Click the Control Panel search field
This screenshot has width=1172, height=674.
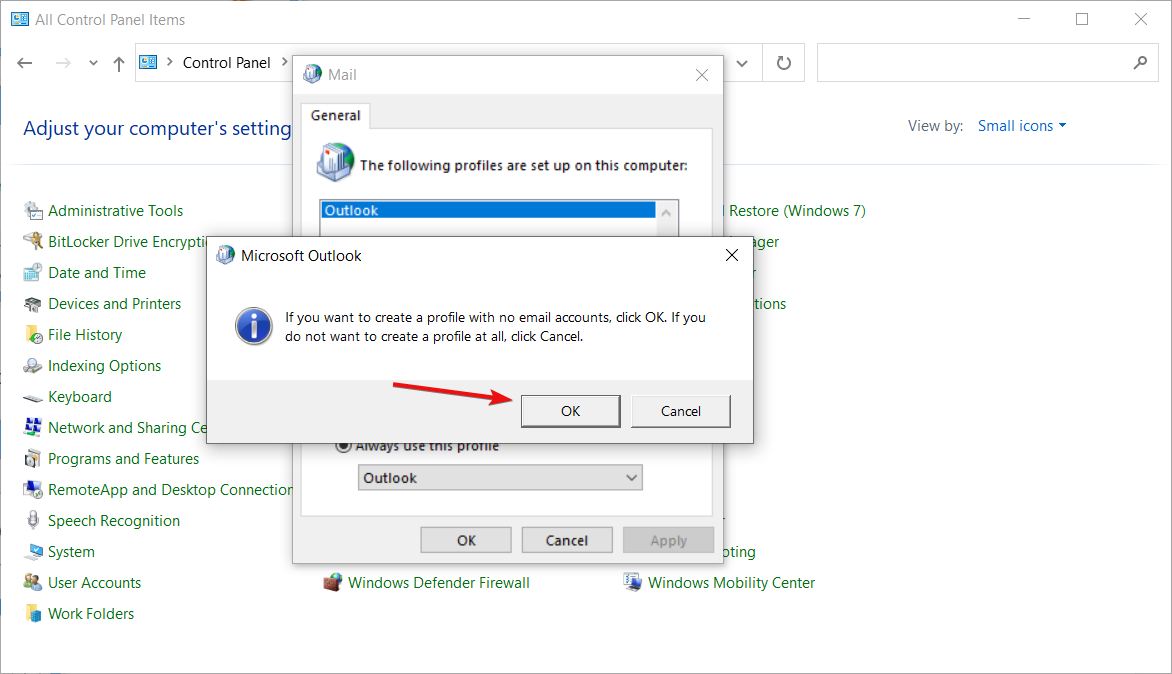point(987,63)
